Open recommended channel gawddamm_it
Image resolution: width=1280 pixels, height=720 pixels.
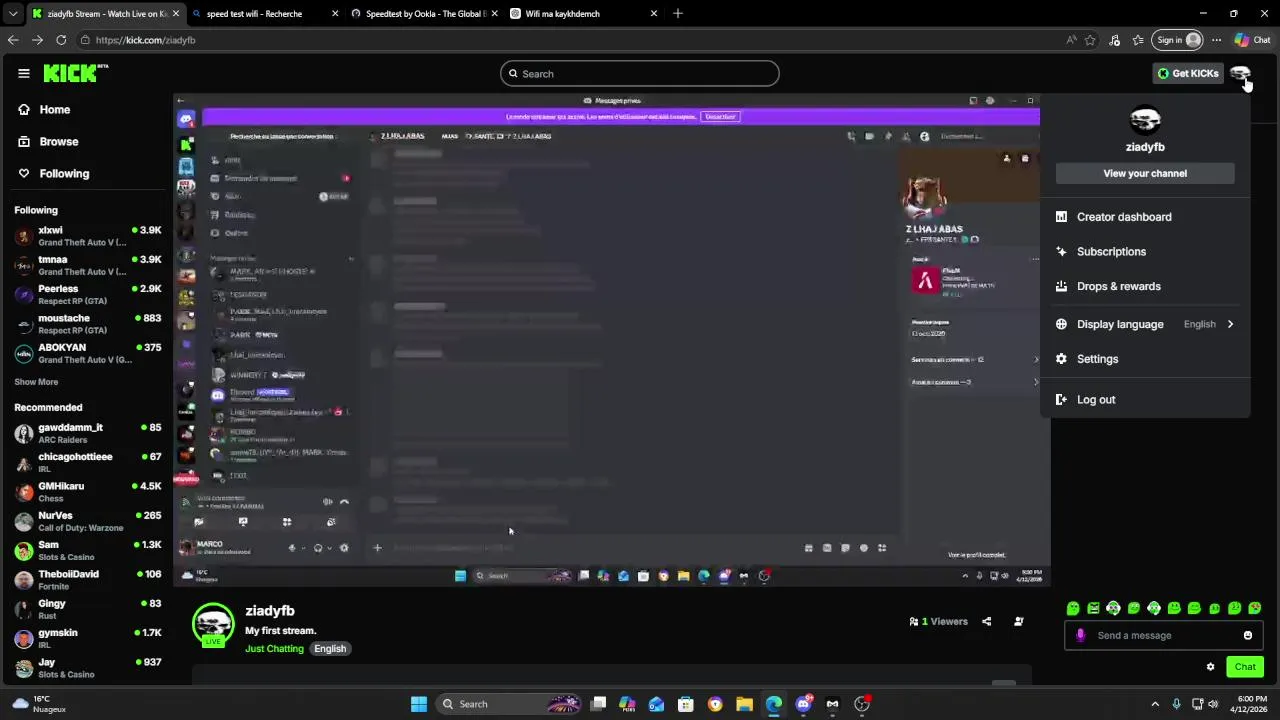coord(88,433)
